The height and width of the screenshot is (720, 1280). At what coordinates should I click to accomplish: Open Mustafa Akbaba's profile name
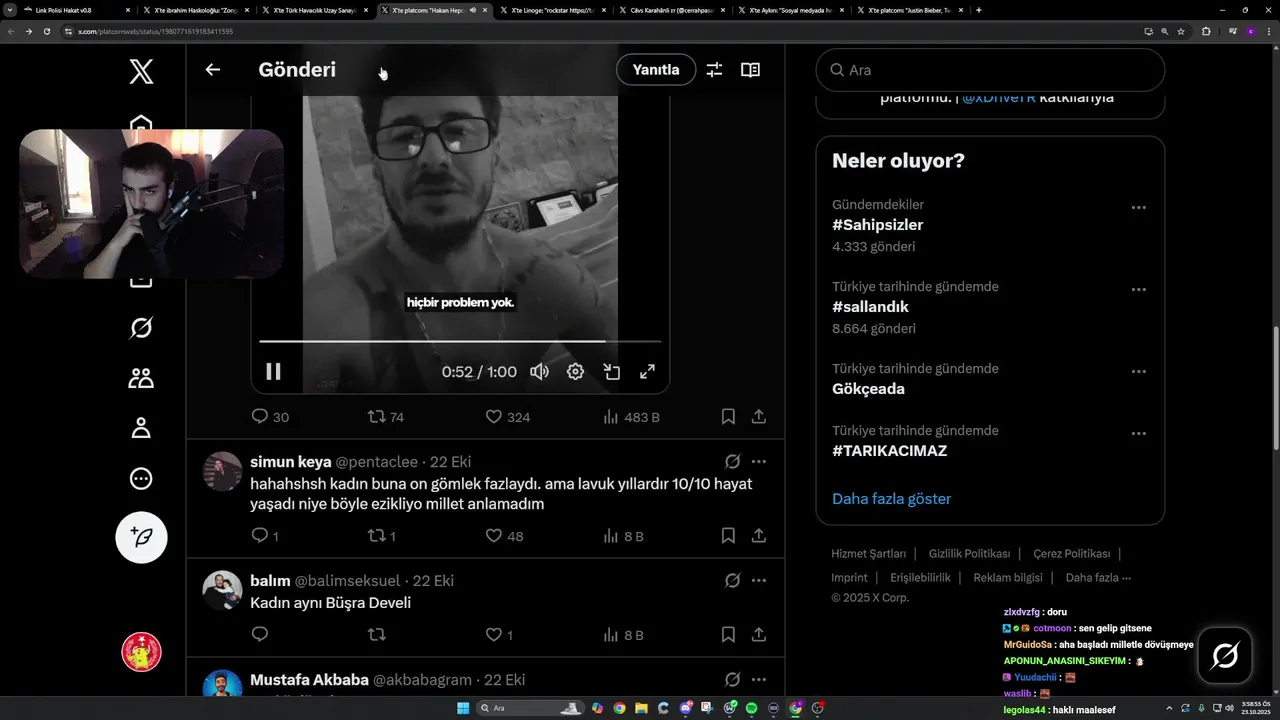coord(309,680)
